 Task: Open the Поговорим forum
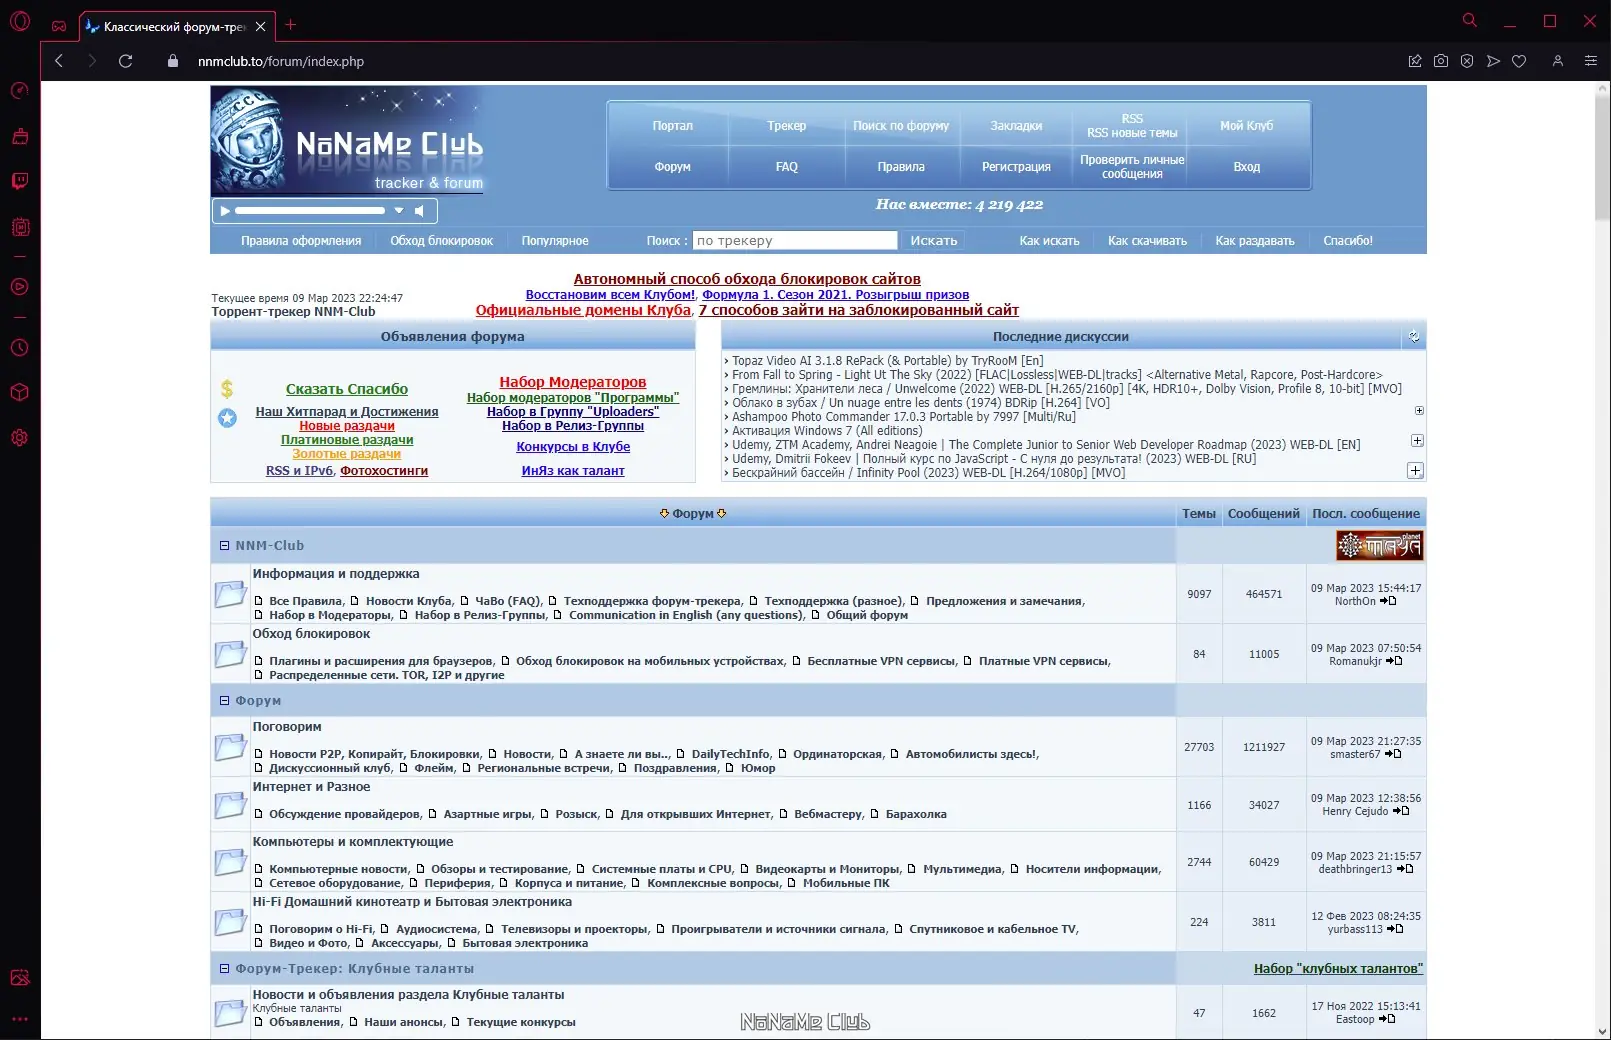[287, 727]
